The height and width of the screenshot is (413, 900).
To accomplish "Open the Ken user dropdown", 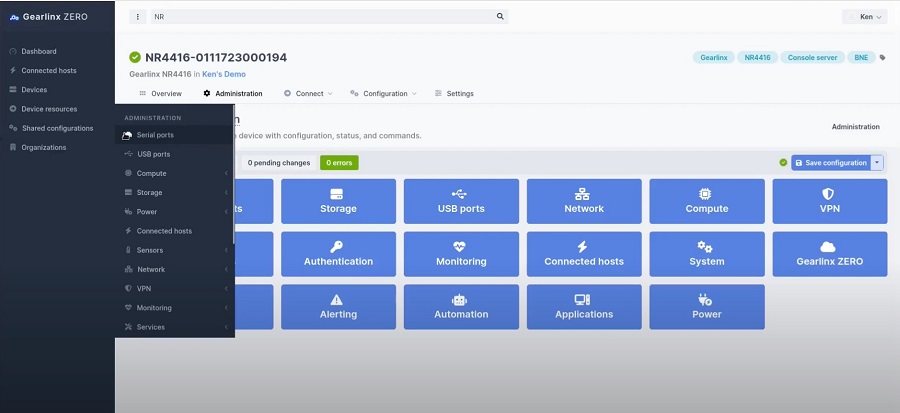I will point(865,17).
